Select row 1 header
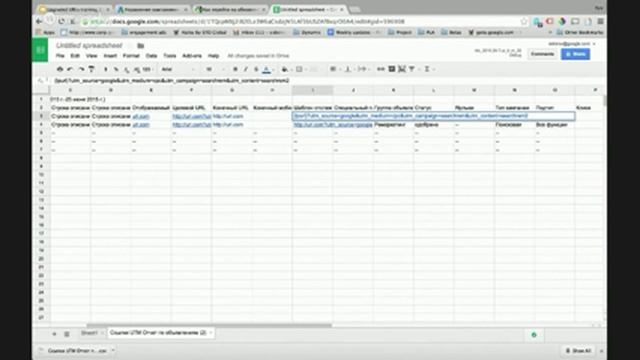 tap(41, 99)
